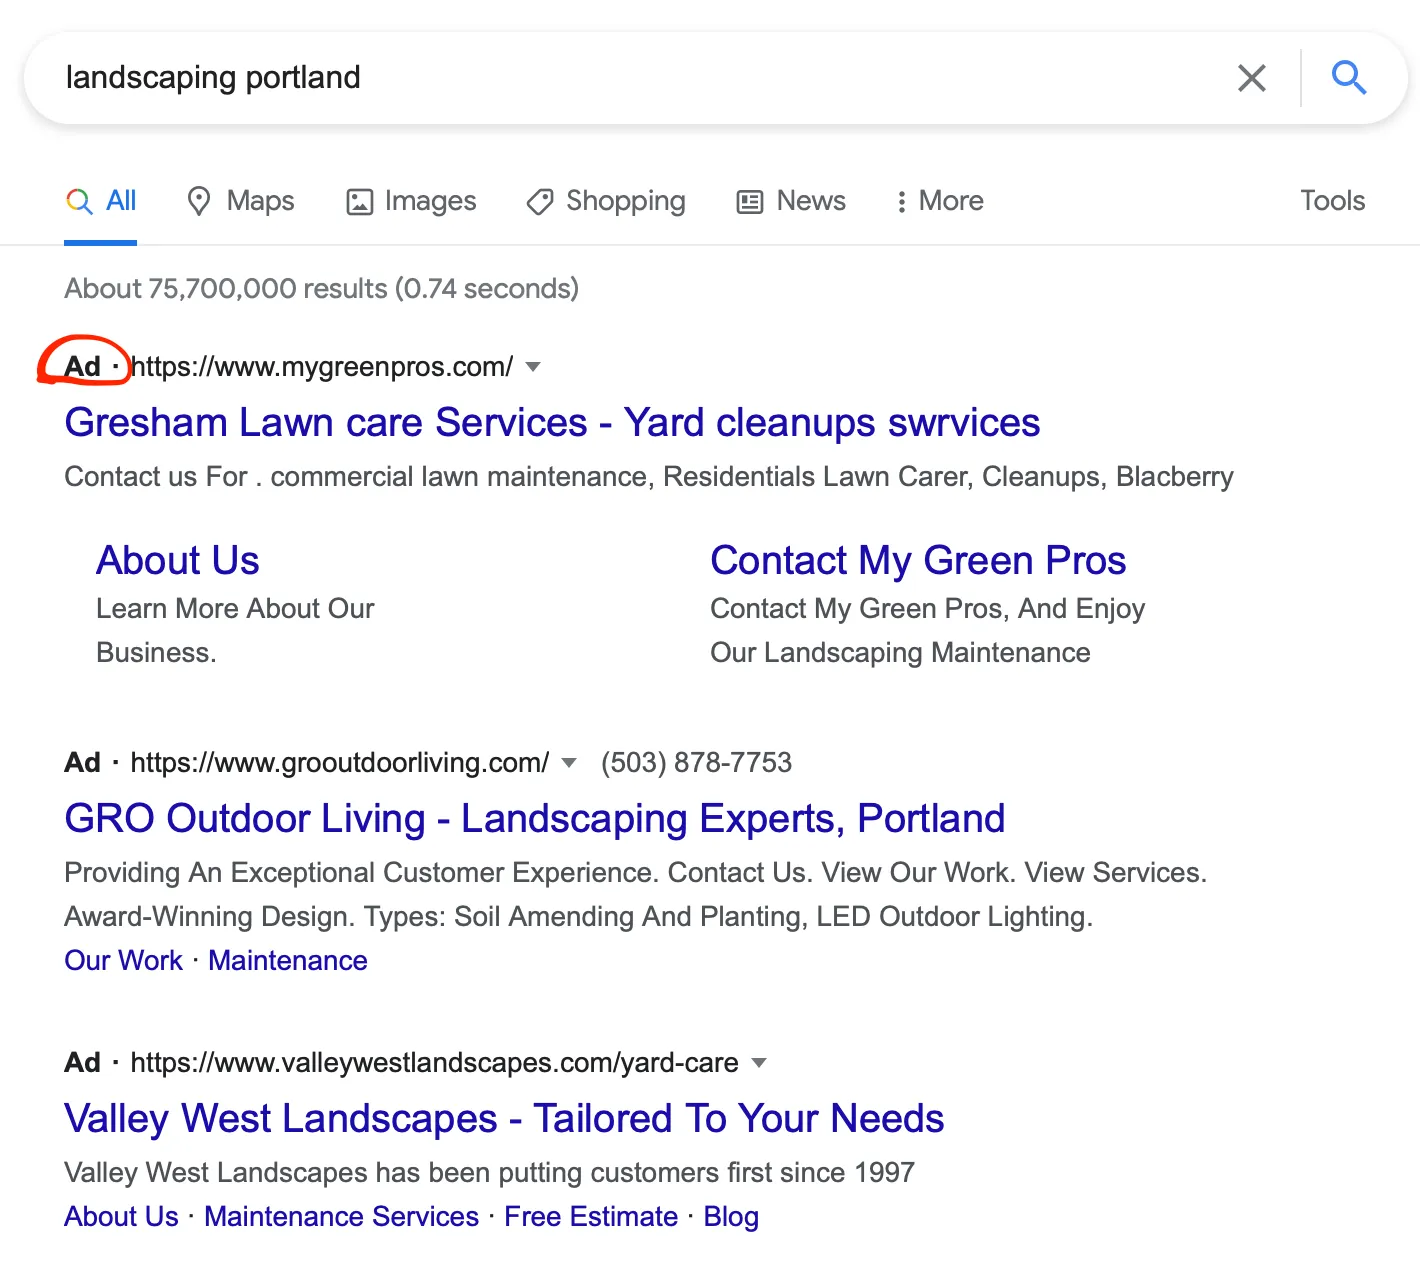Select the All tab label
1420x1274 pixels.
tap(121, 201)
